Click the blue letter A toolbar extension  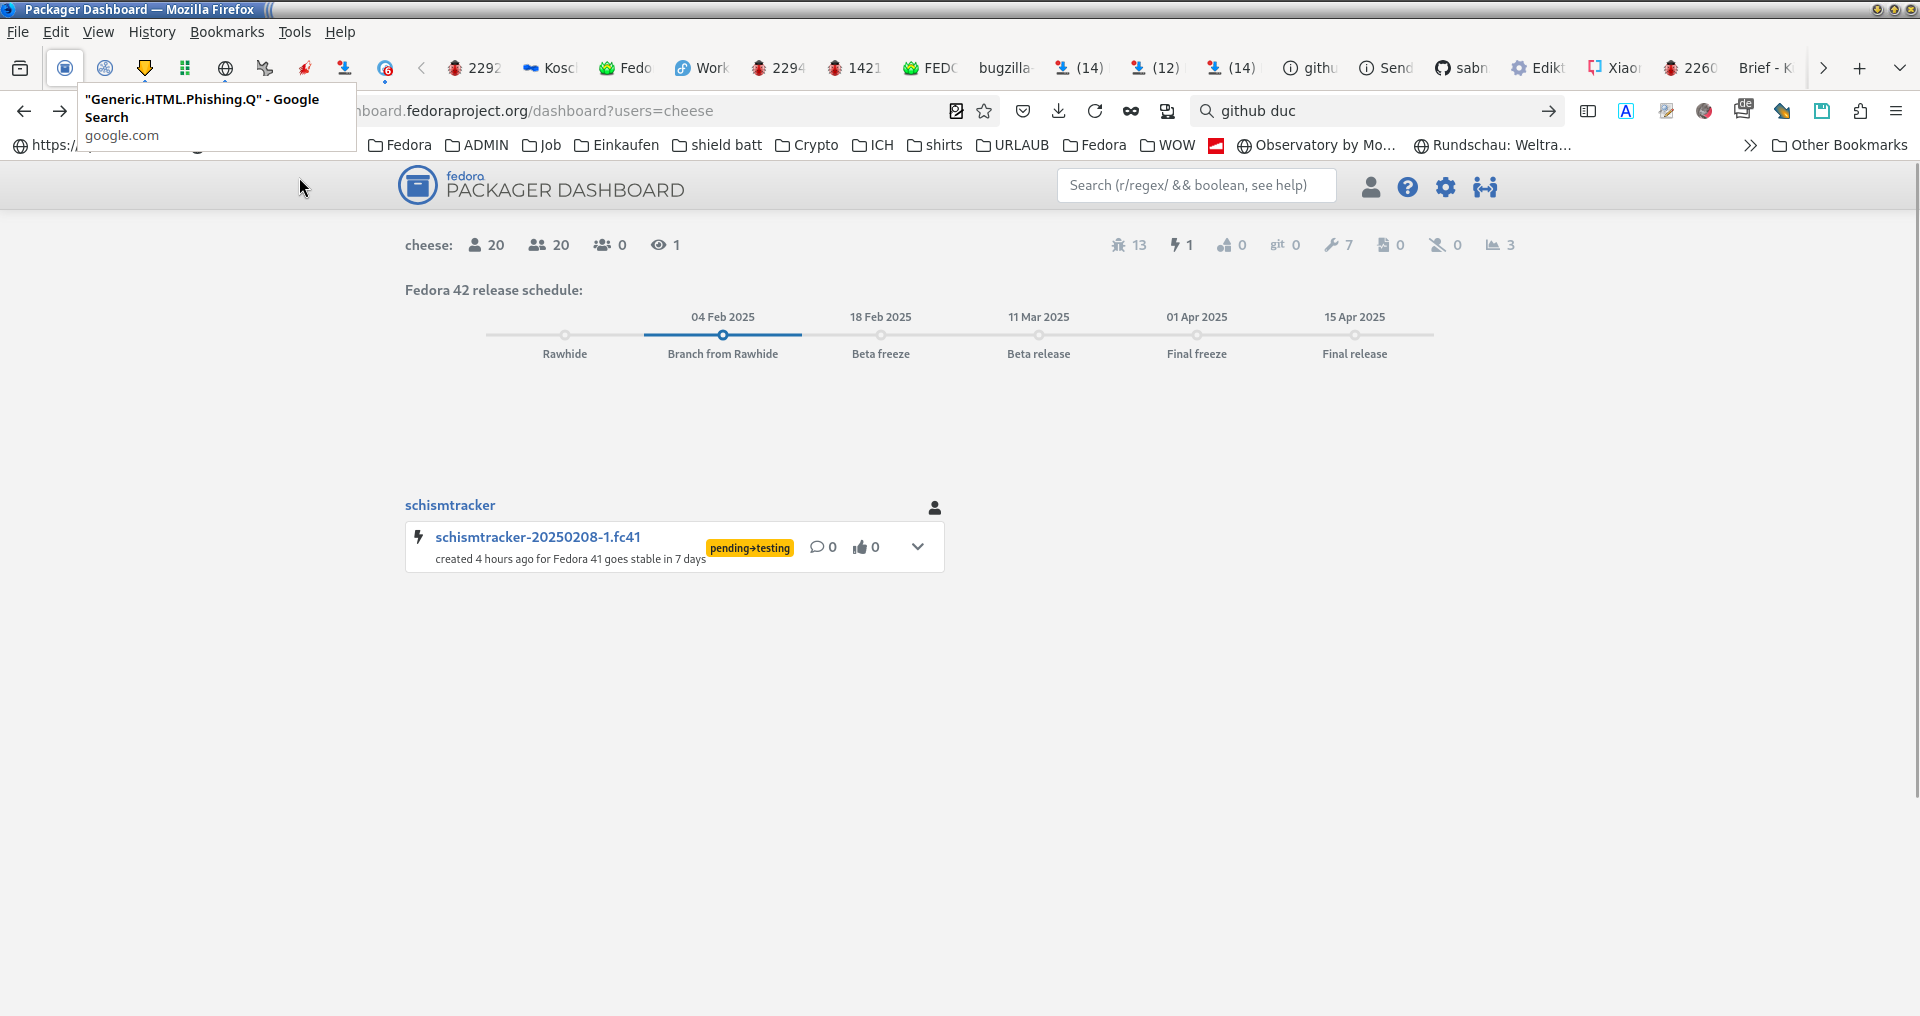tap(1626, 111)
